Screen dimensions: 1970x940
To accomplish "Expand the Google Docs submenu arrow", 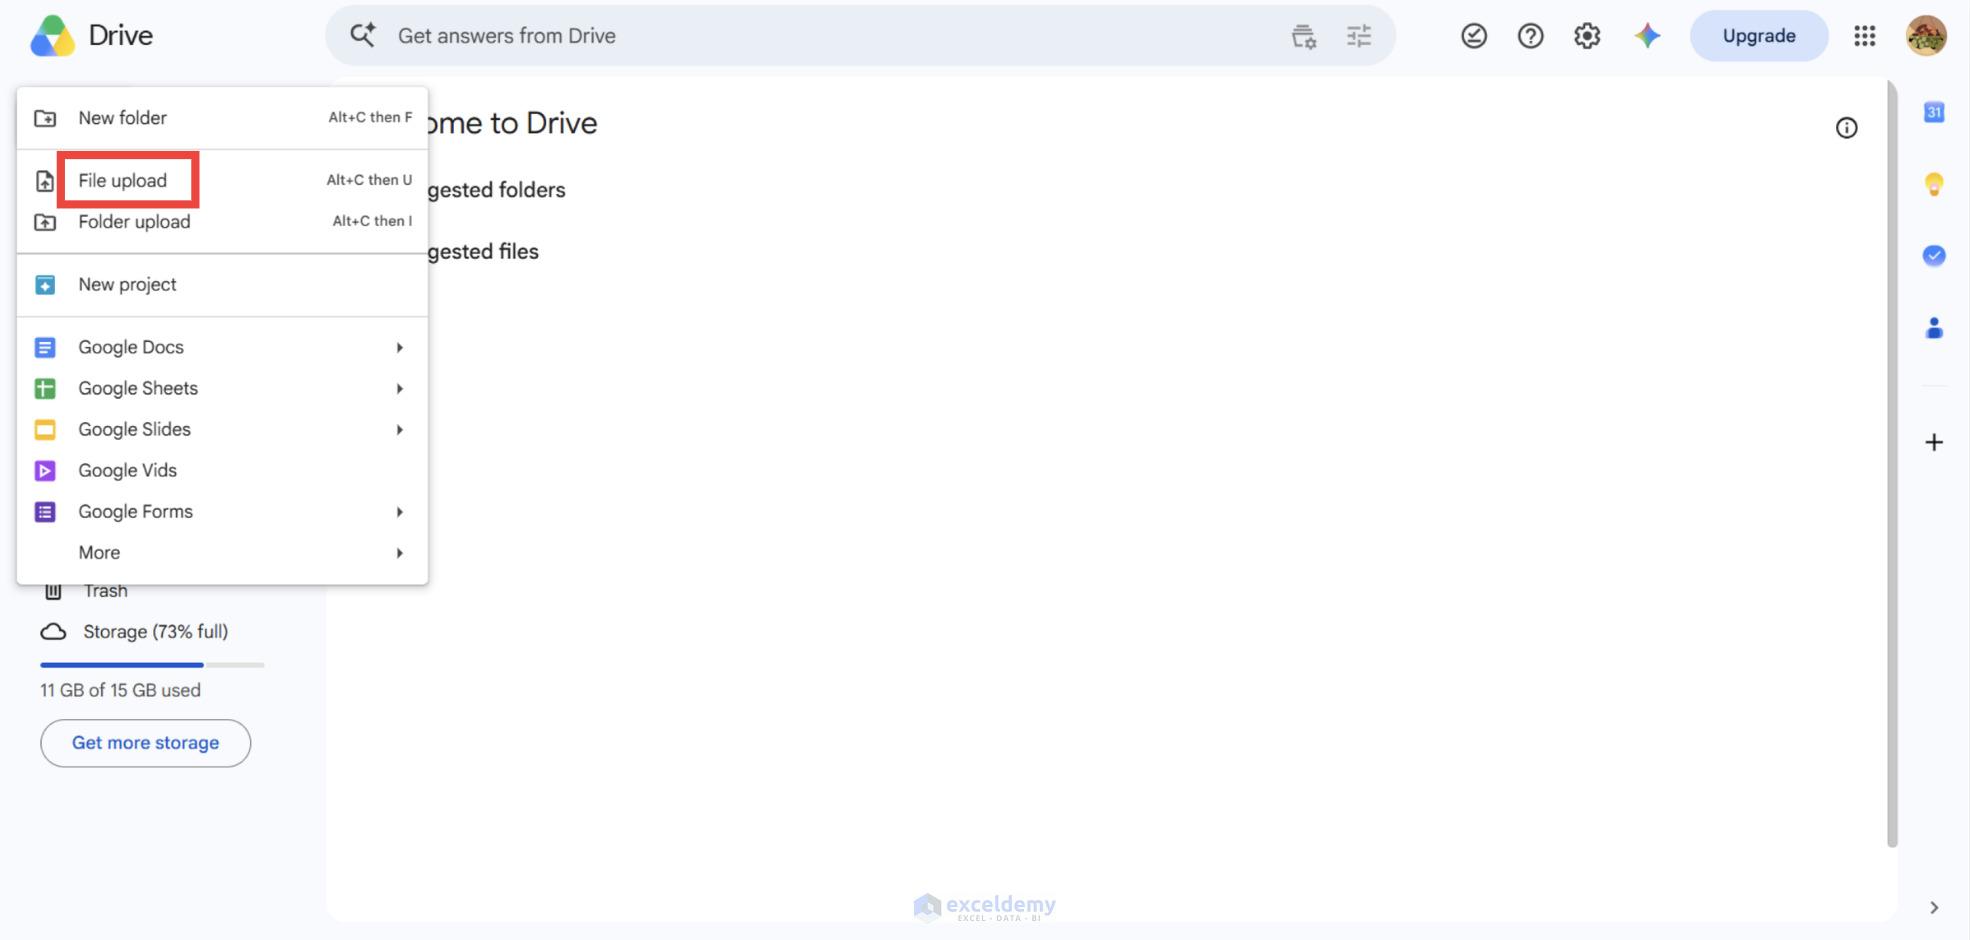I will pyautogui.click(x=399, y=347).
